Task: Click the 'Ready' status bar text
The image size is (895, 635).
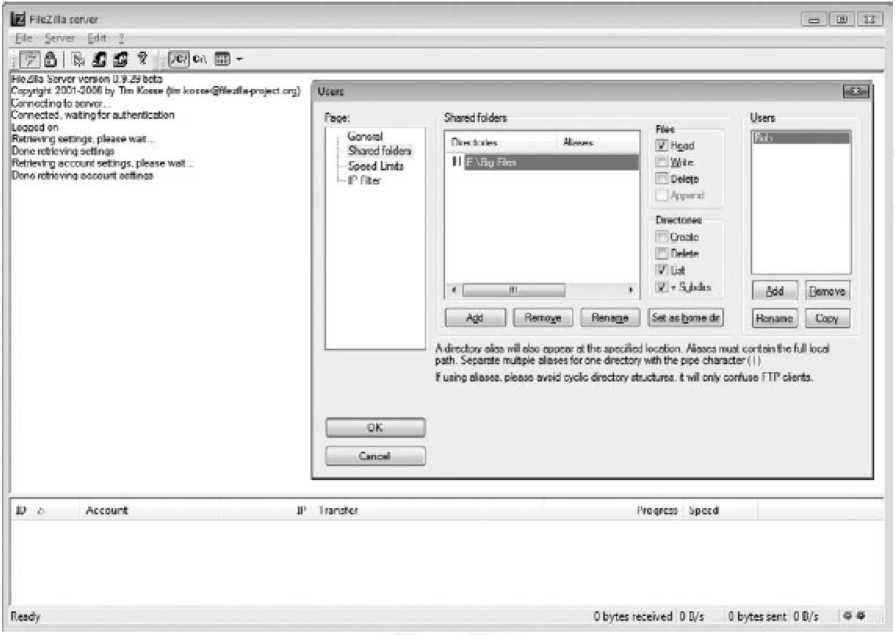Action: pyautogui.click(x=26, y=616)
